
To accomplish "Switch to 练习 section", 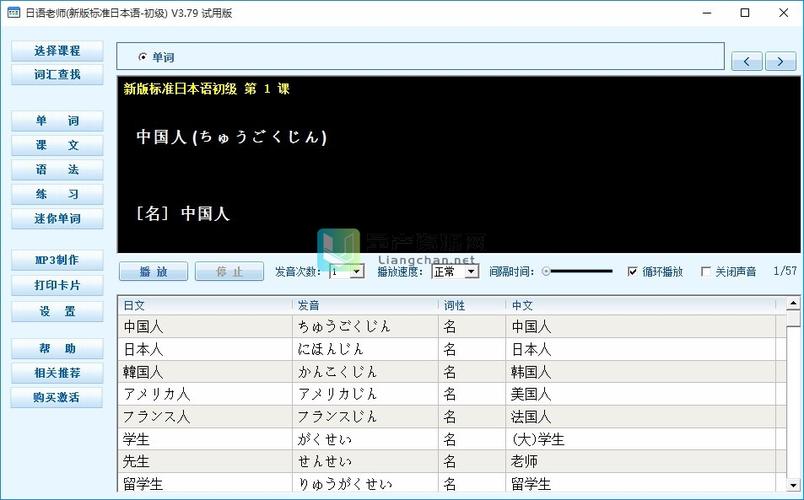I will tap(57, 194).
